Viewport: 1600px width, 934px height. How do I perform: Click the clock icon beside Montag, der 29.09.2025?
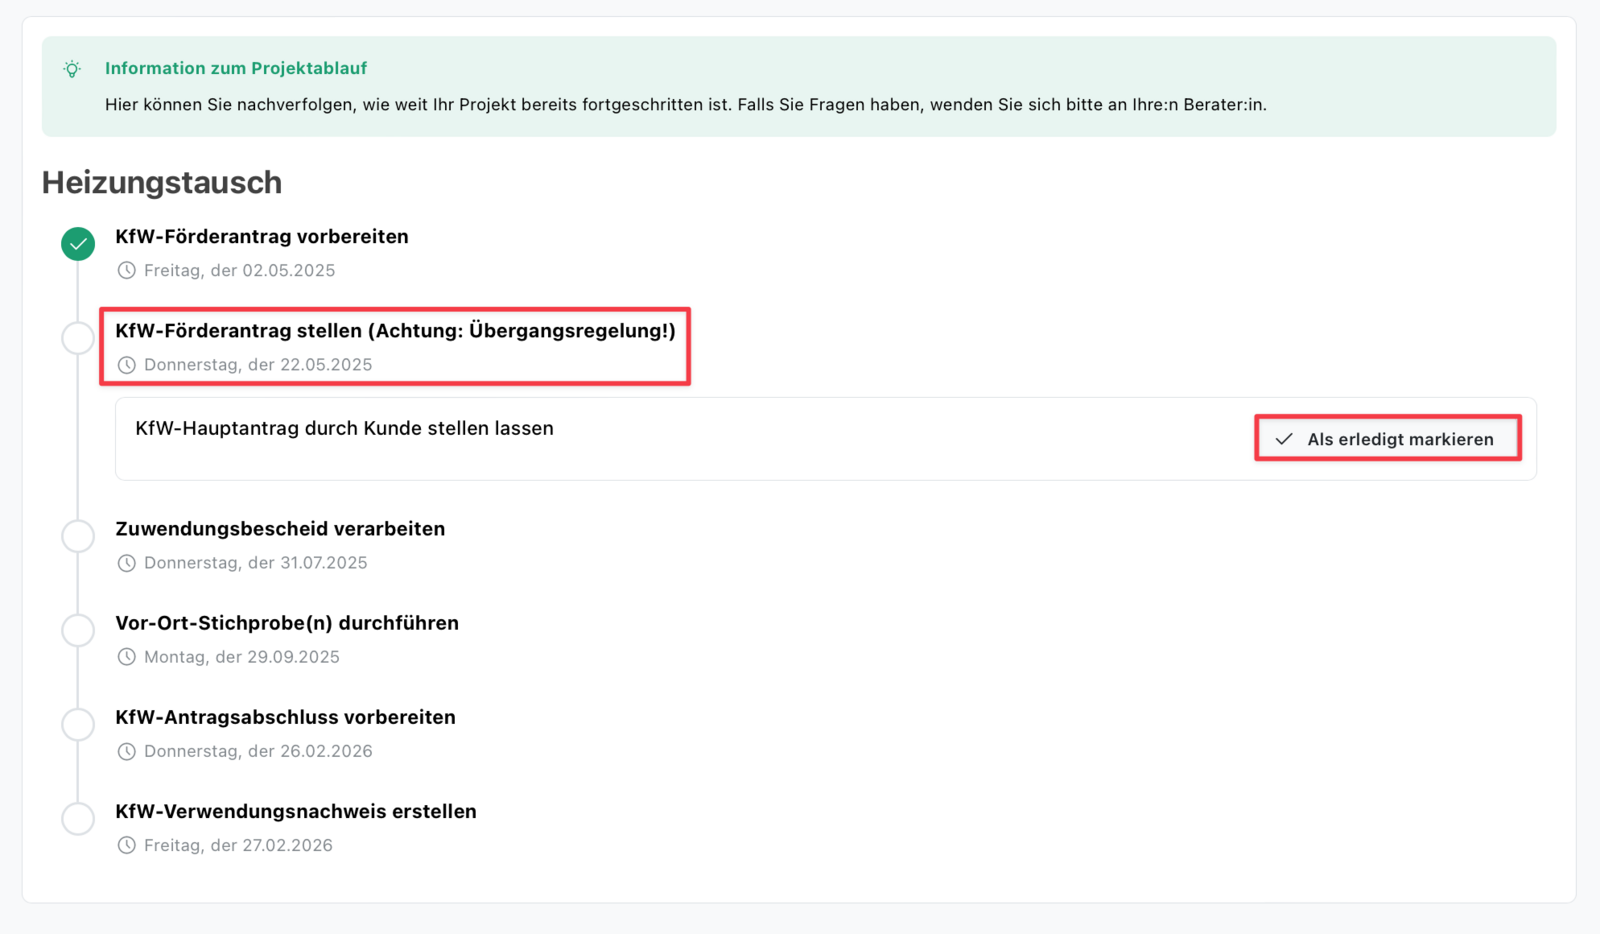[126, 656]
